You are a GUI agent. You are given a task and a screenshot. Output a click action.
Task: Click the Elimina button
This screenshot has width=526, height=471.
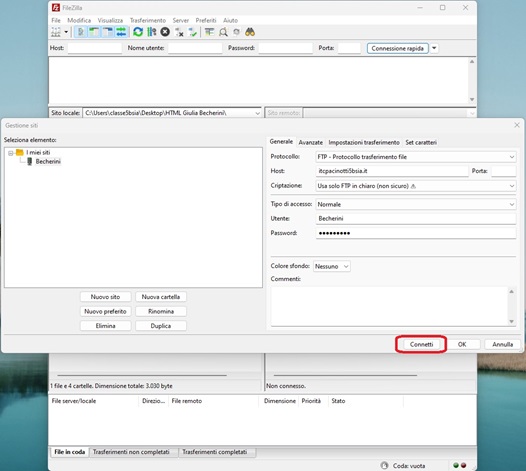(x=105, y=326)
